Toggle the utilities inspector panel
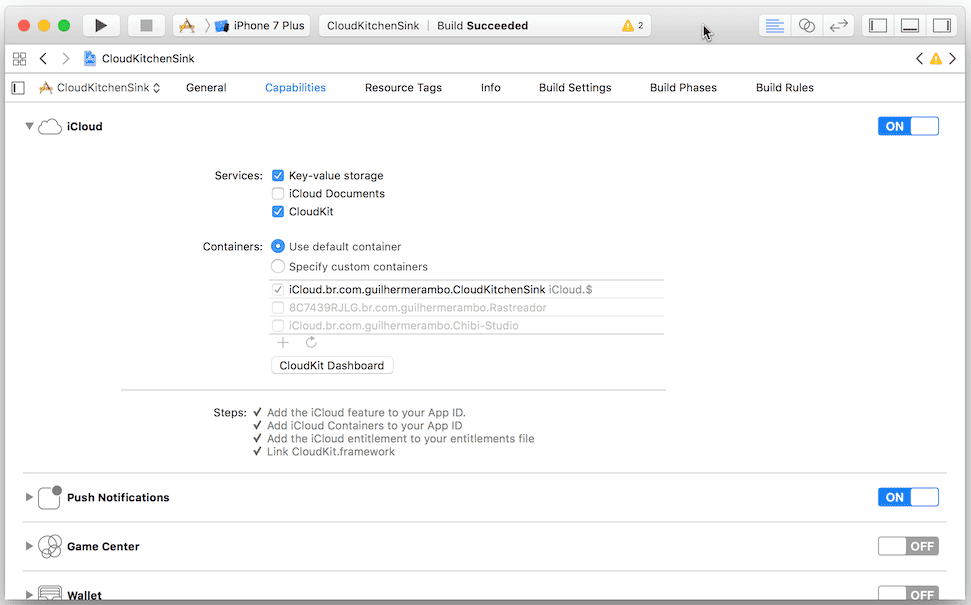 pyautogui.click(x=942, y=25)
